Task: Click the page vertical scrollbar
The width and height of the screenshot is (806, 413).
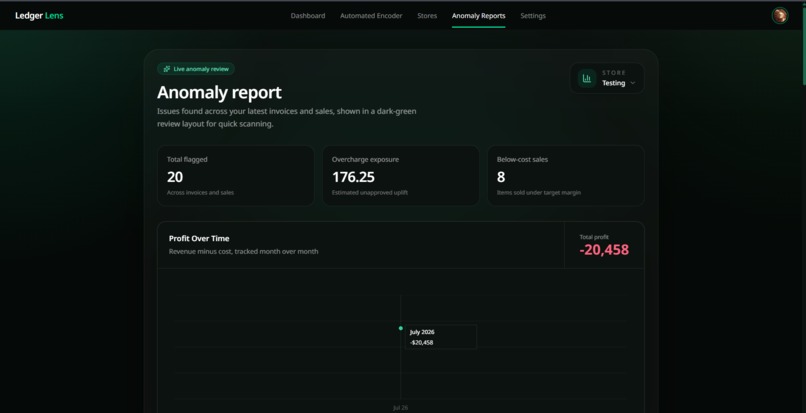Action: tap(803, 43)
